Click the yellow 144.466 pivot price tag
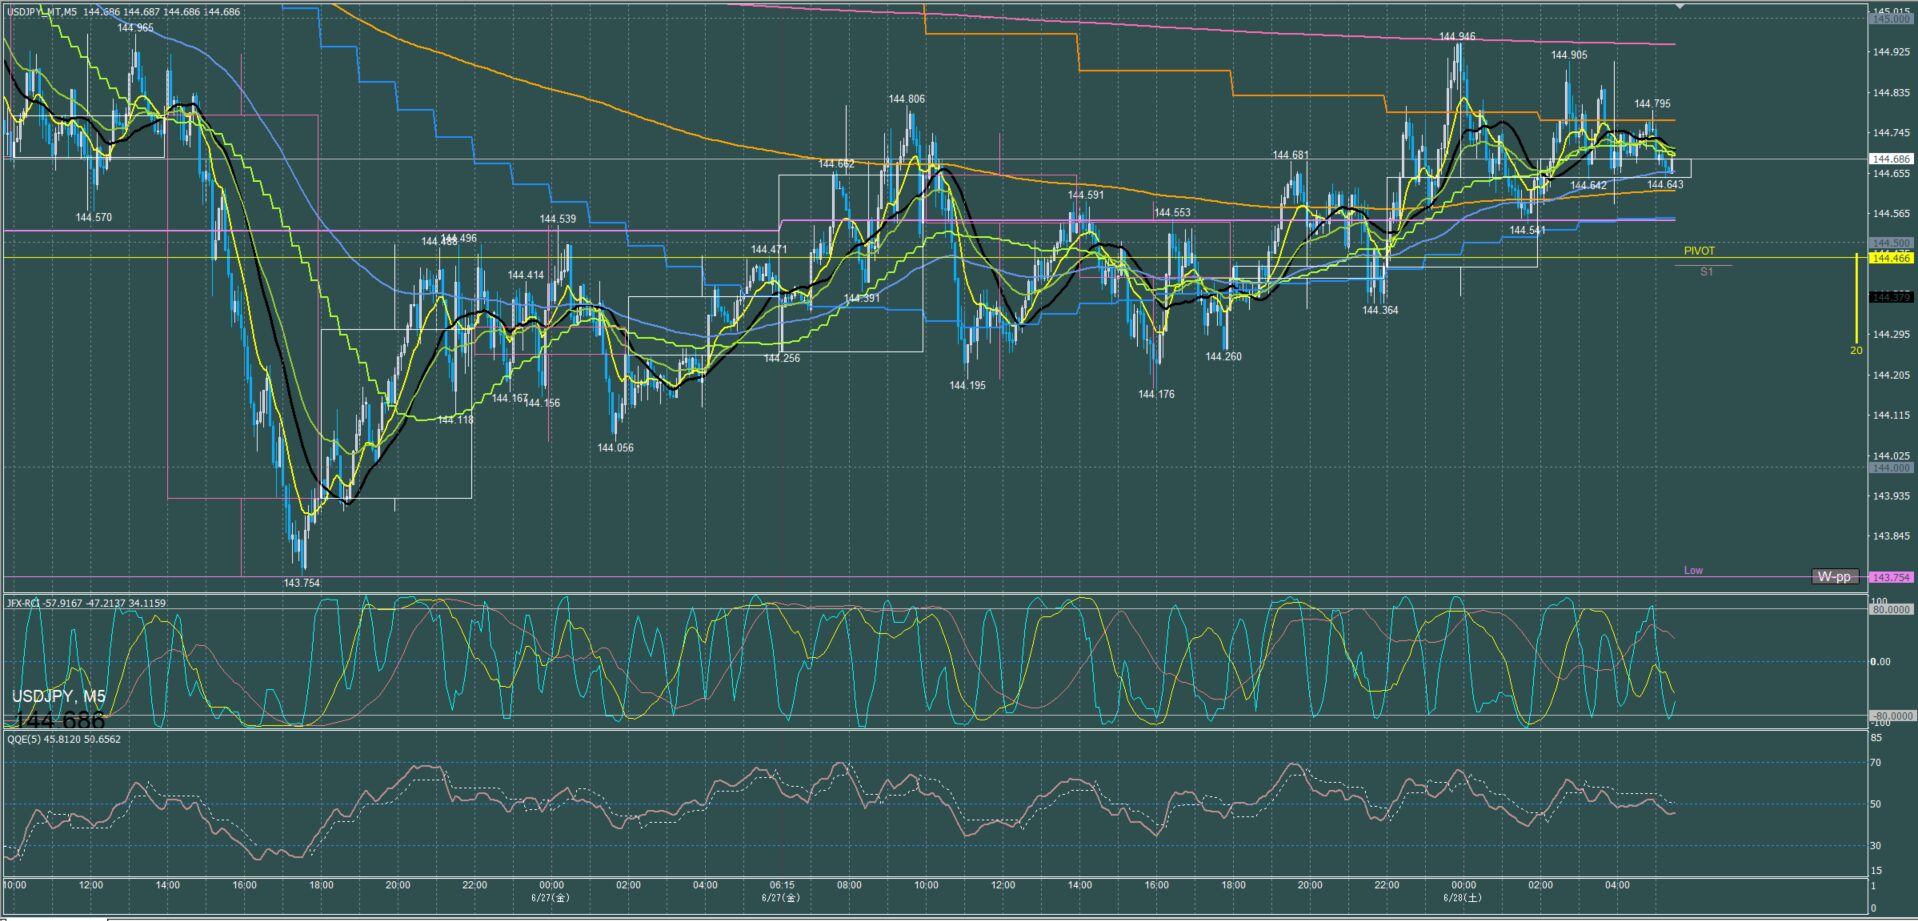This screenshot has width=1918, height=921. (x=1891, y=258)
